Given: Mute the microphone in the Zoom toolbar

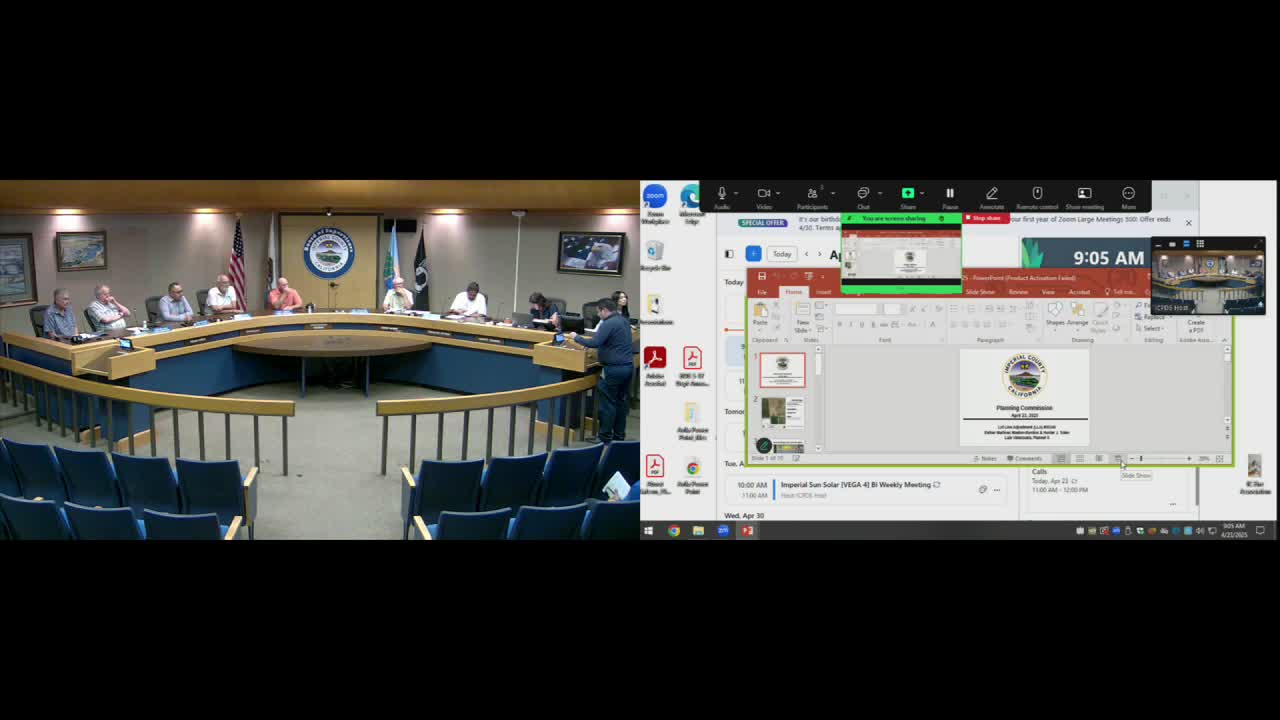Looking at the screenshot, I should click(720, 194).
